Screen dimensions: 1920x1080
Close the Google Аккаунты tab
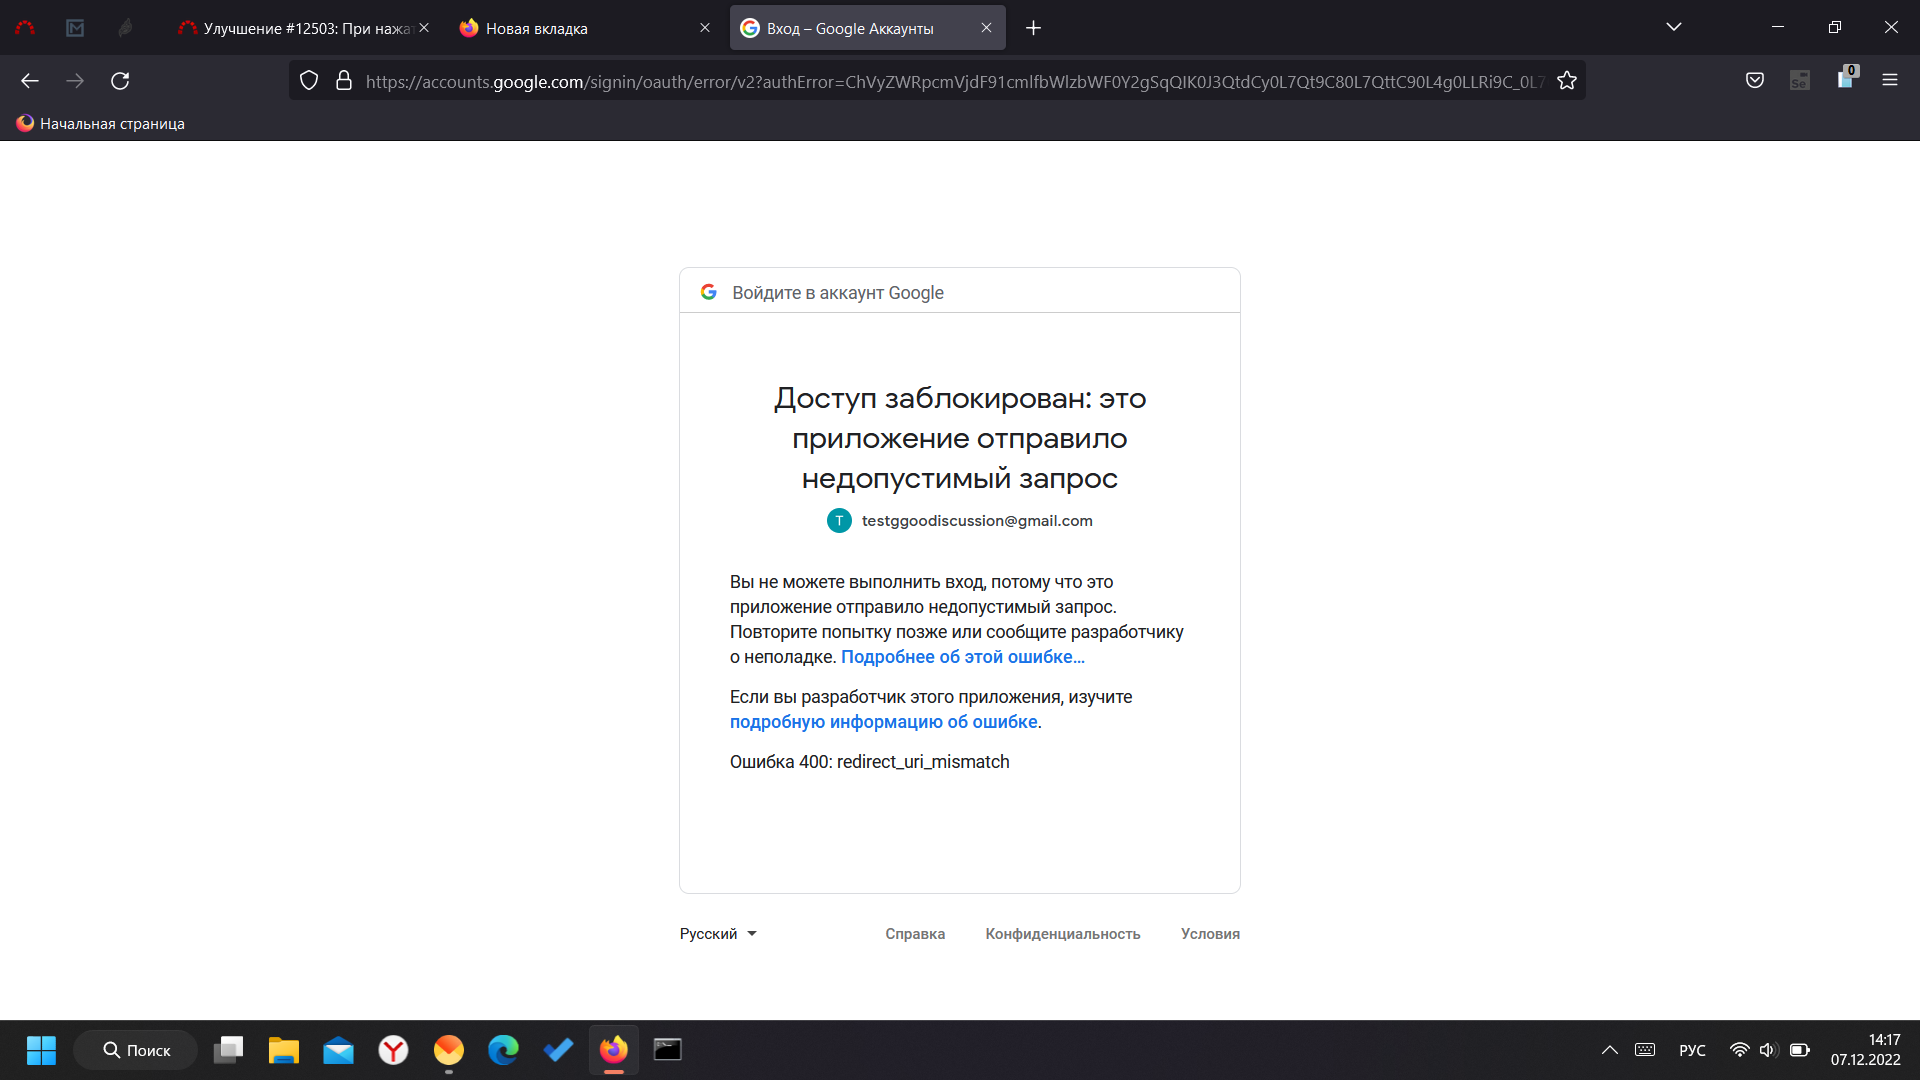coord(986,28)
